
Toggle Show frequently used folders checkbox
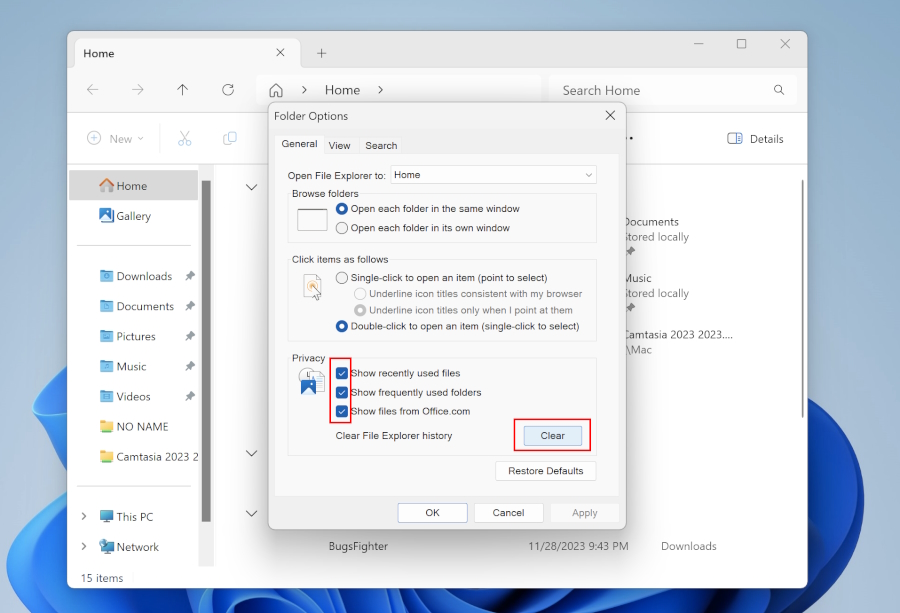[342, 392]
